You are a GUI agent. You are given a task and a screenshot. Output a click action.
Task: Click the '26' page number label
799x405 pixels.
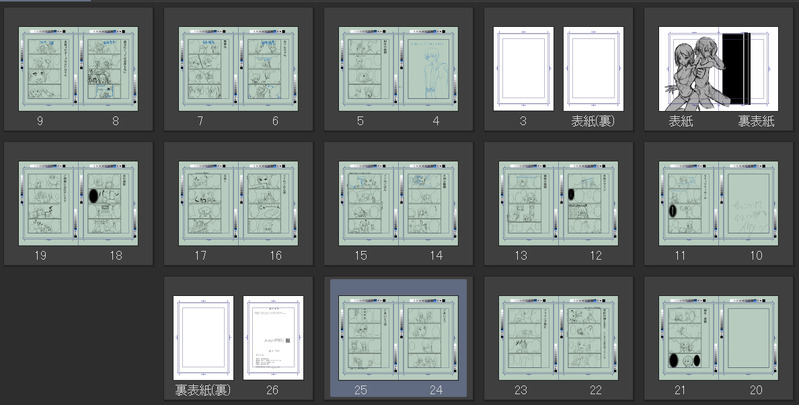pyautogui.click(x=272, y=390)
